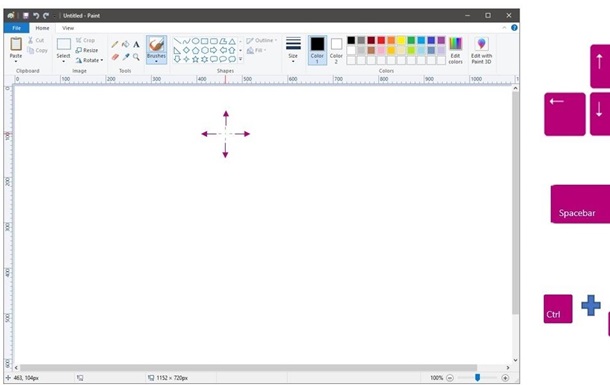Choose the Five-point star shape
The width and height of the screenshot is (610, 385).
196,60
